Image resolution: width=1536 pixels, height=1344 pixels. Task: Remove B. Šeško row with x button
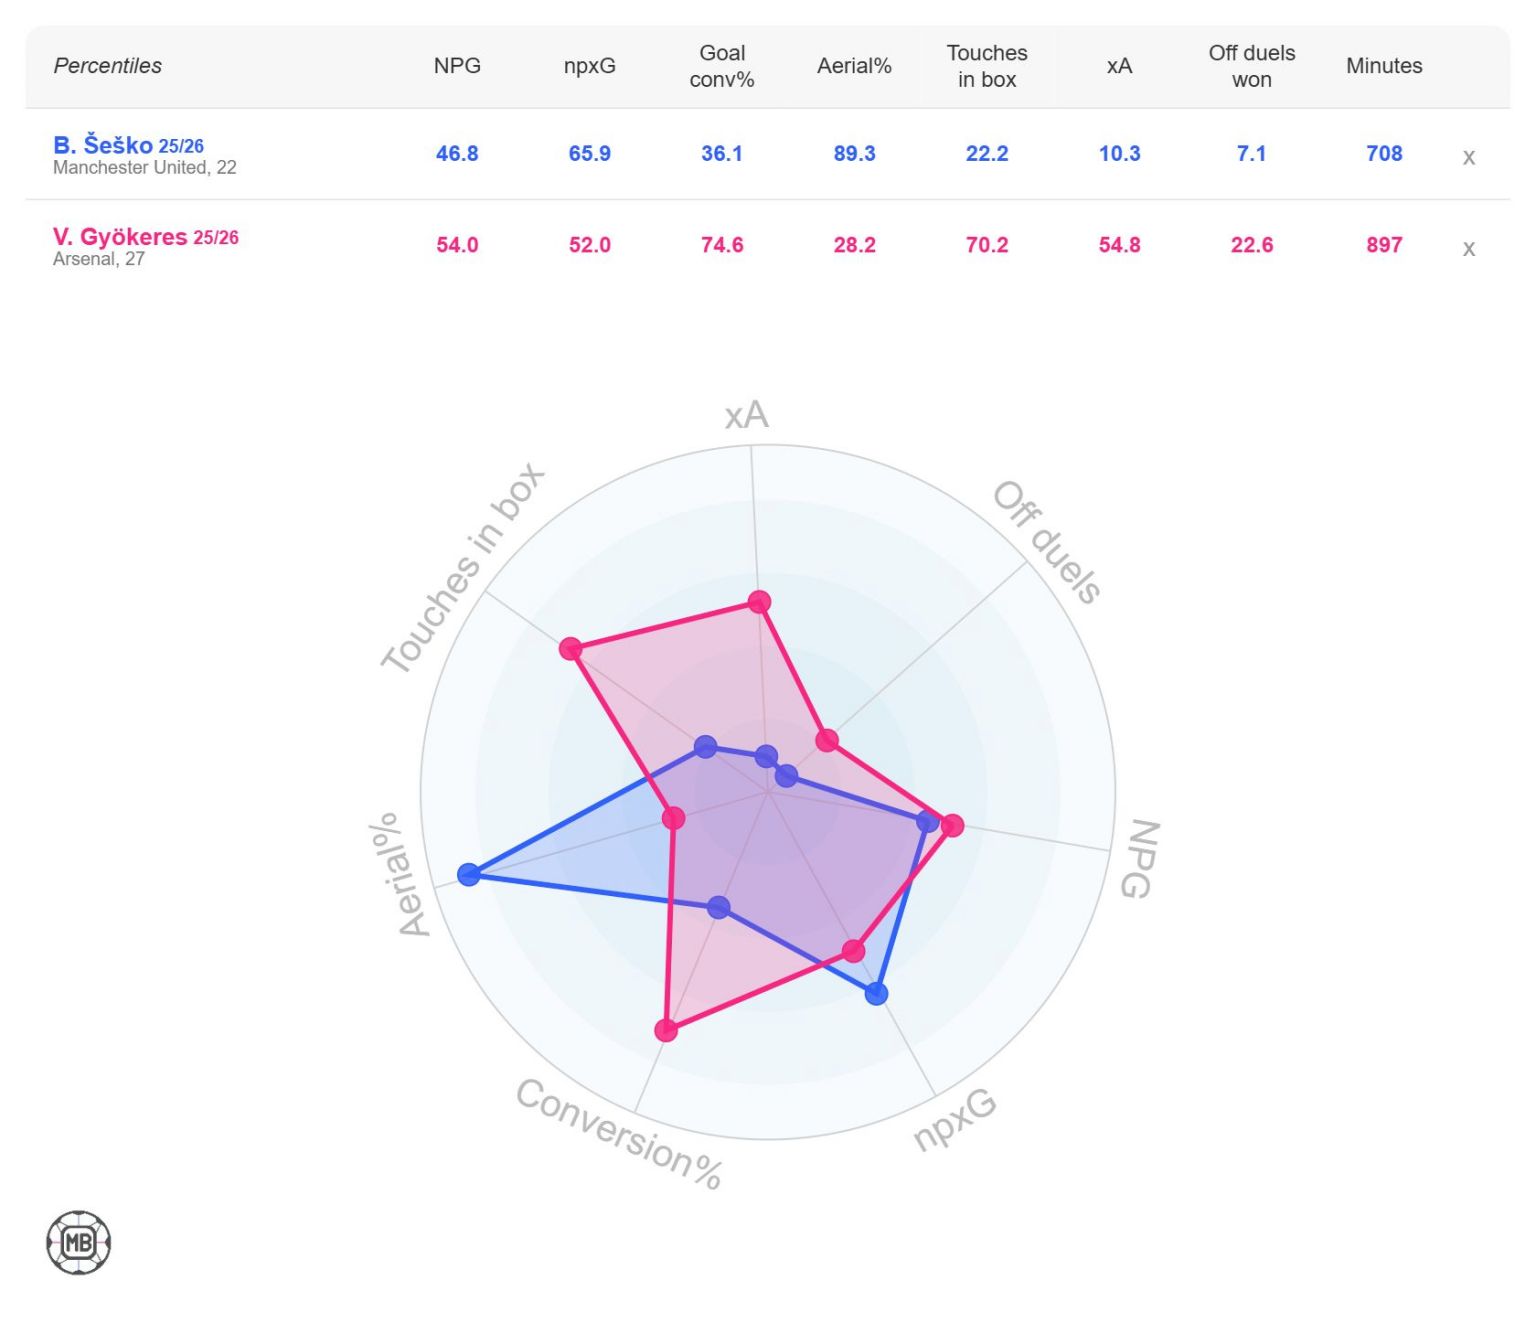click(x=1468, y=157)
